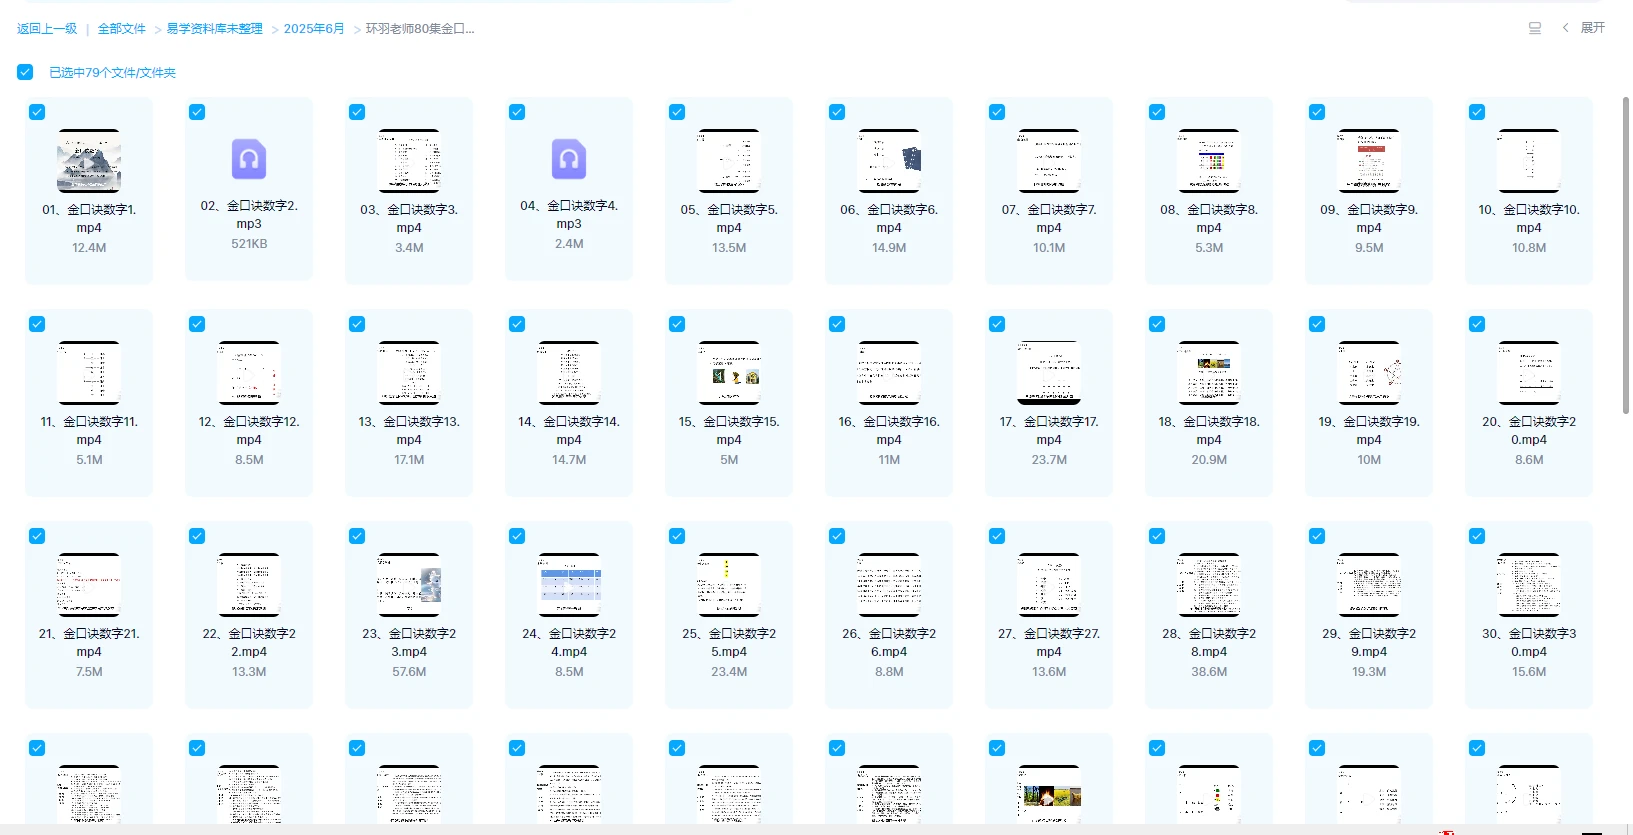This screenshot has width=1633, height=835.
Task: Open 2025年6月 breadcrumb folder
Action: coord(314,29)
